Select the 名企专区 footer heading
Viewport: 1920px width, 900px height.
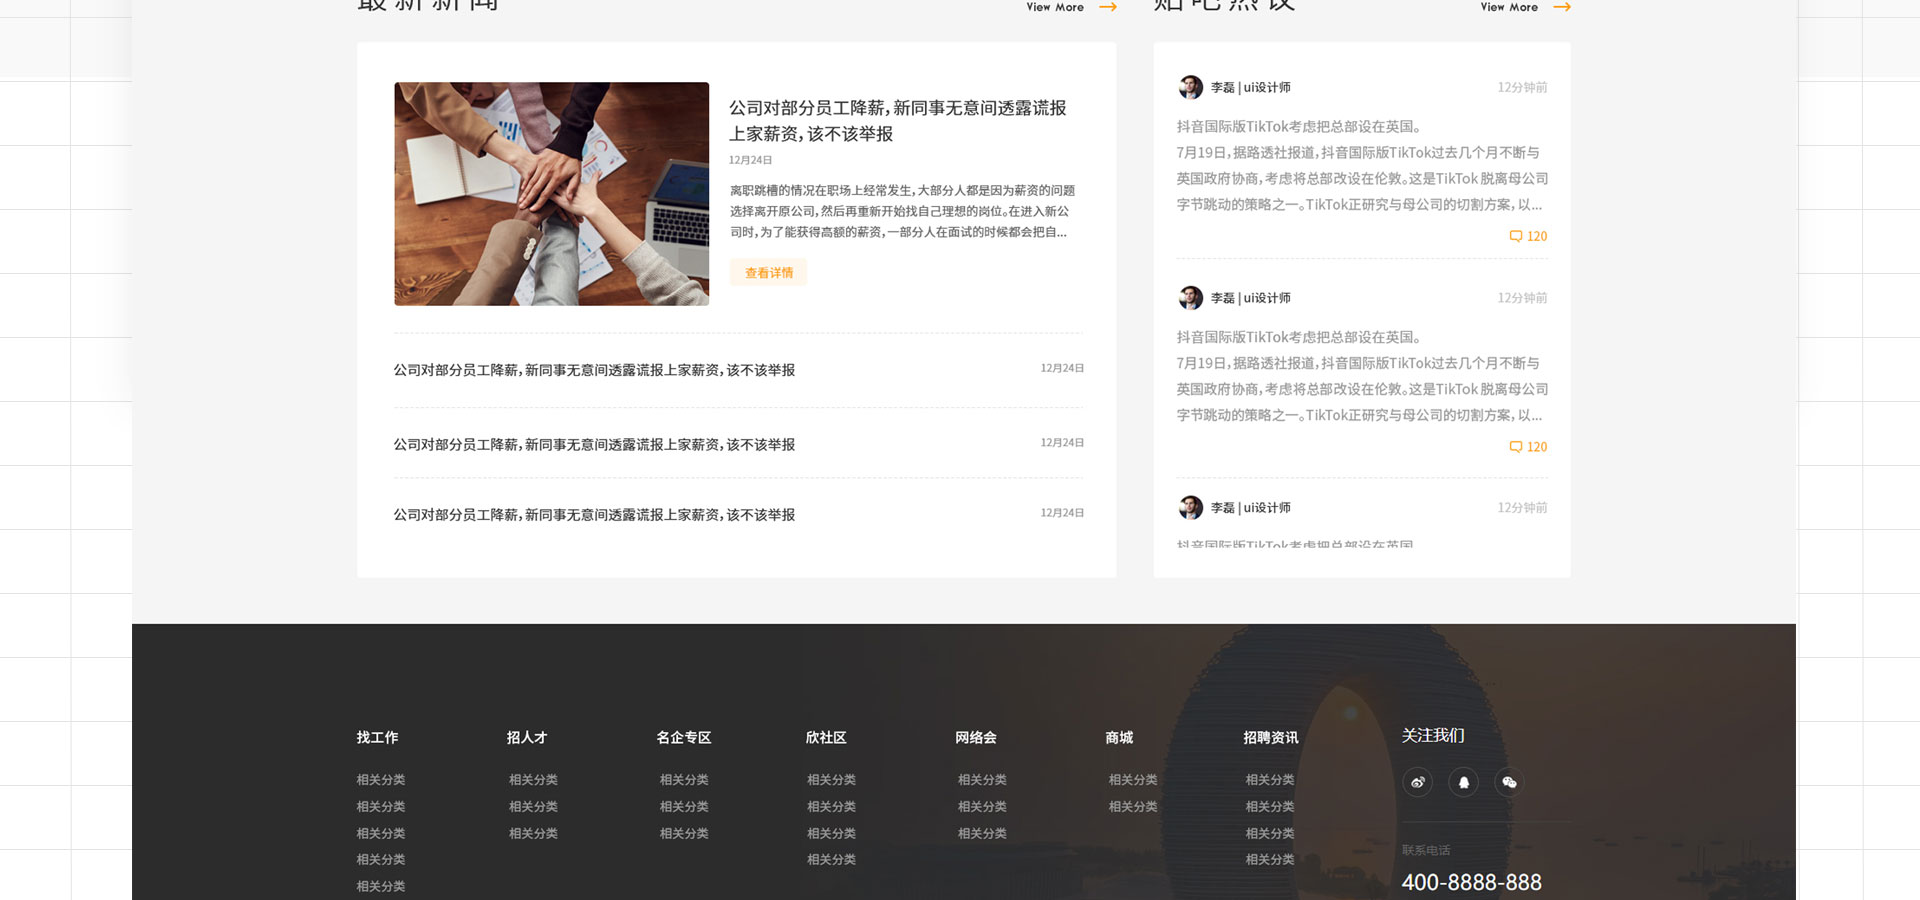[683, 738]
